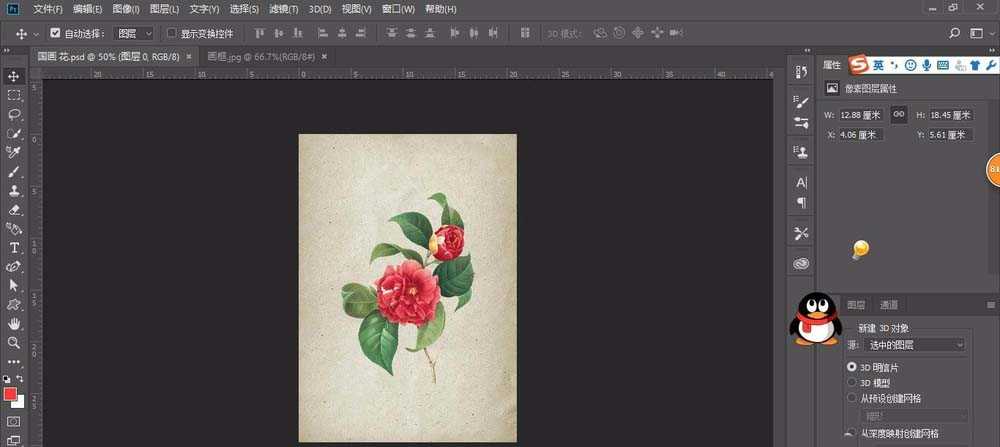This screenshot has height=447, width=1000.
Task: Open the 图层 auto-select dropdown
Action: [134, 33]
